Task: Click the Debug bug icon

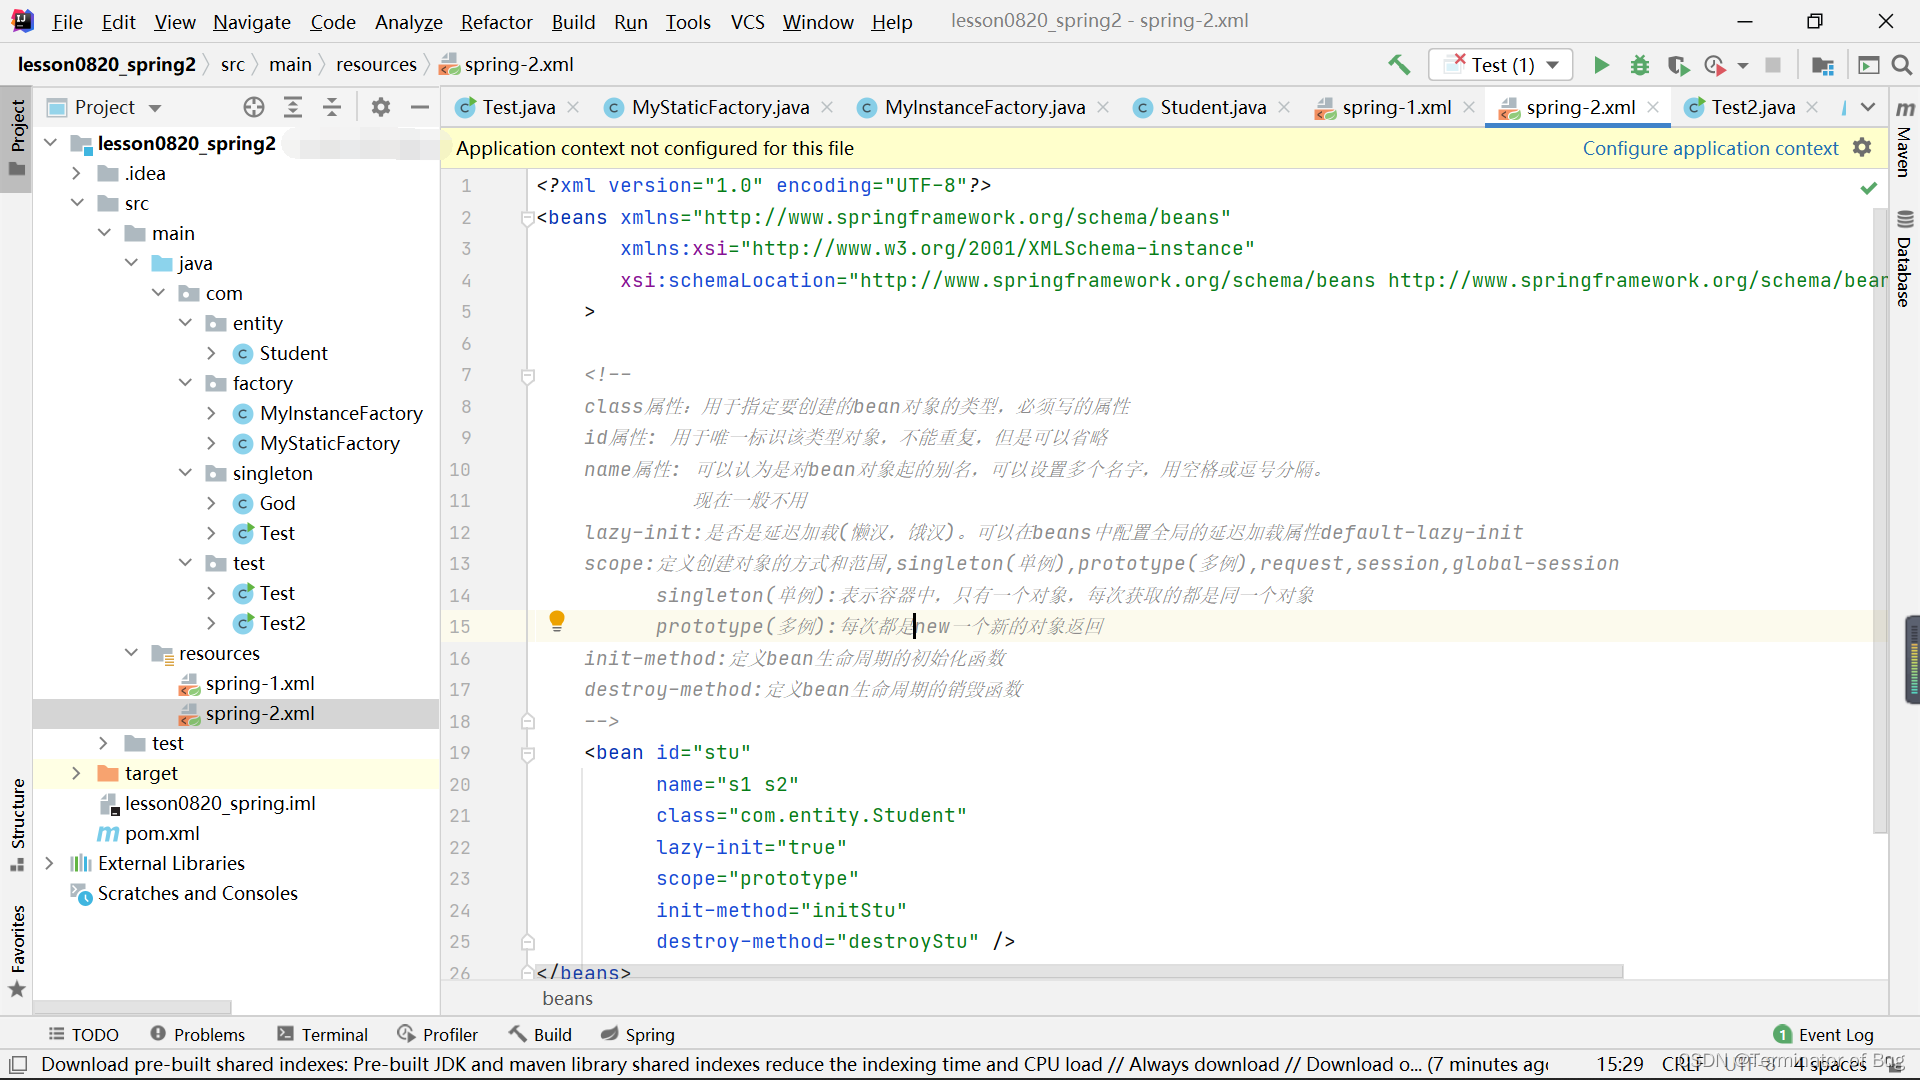Action: (x=1640, y=65)
